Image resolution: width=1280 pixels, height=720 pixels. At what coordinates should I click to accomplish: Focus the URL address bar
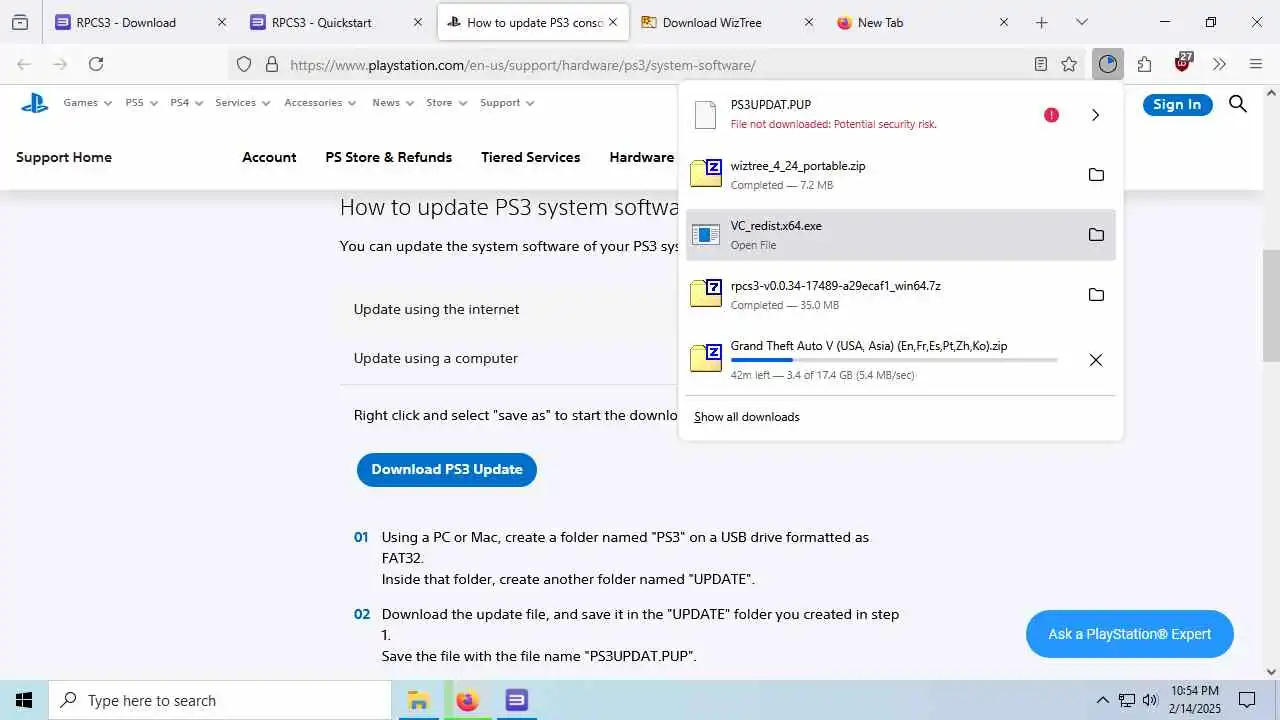(655, 65)
